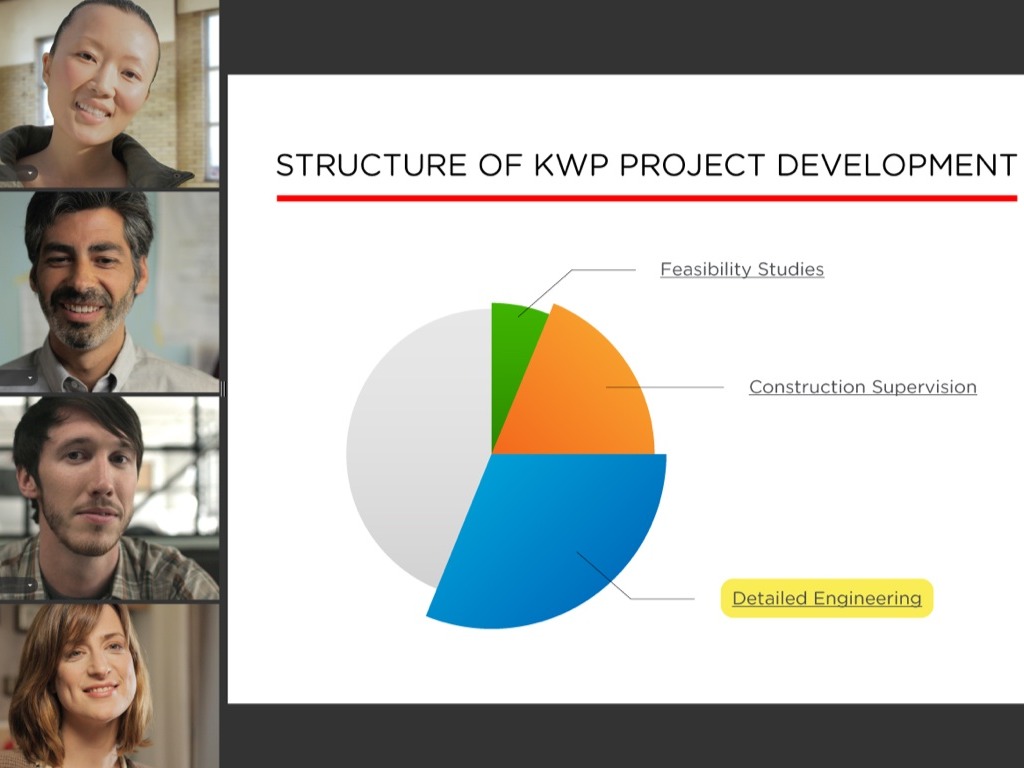1024x768 pixels.
Task: Click the red divider line under the slide title
Action: (645, 198)
